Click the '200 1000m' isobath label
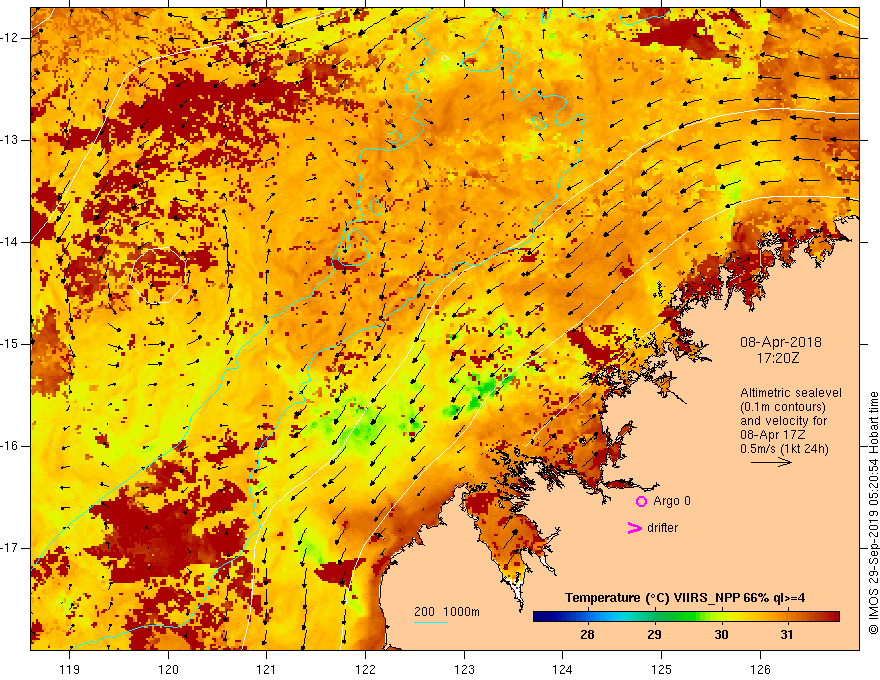Viewport: 880px width, 680px height. coord(447,612)
